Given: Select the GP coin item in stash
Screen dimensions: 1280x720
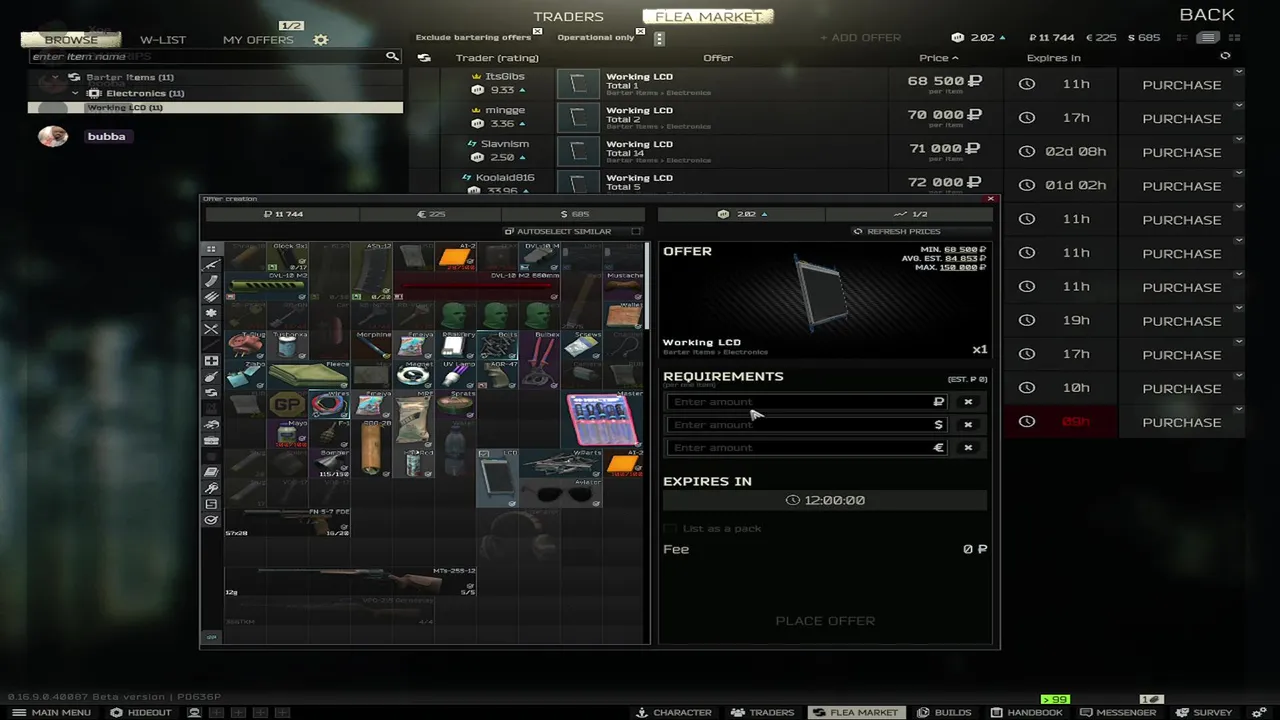Looking at the screenshot, I should [x=287, y=404].
